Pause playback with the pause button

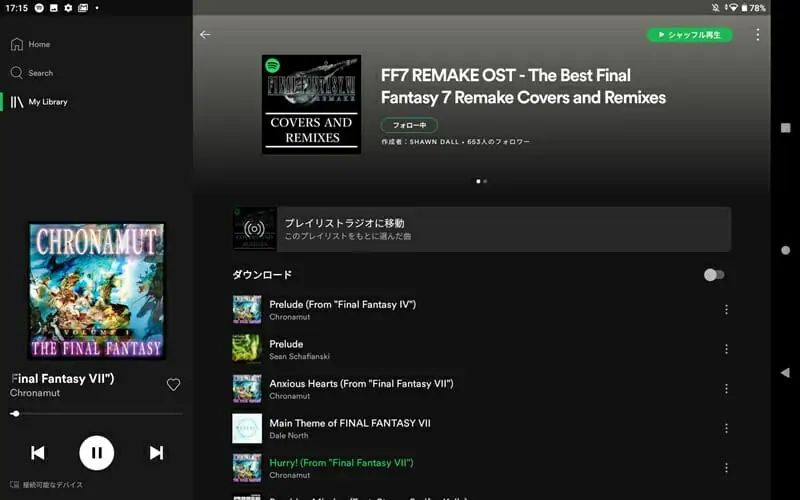click(96, 453)
